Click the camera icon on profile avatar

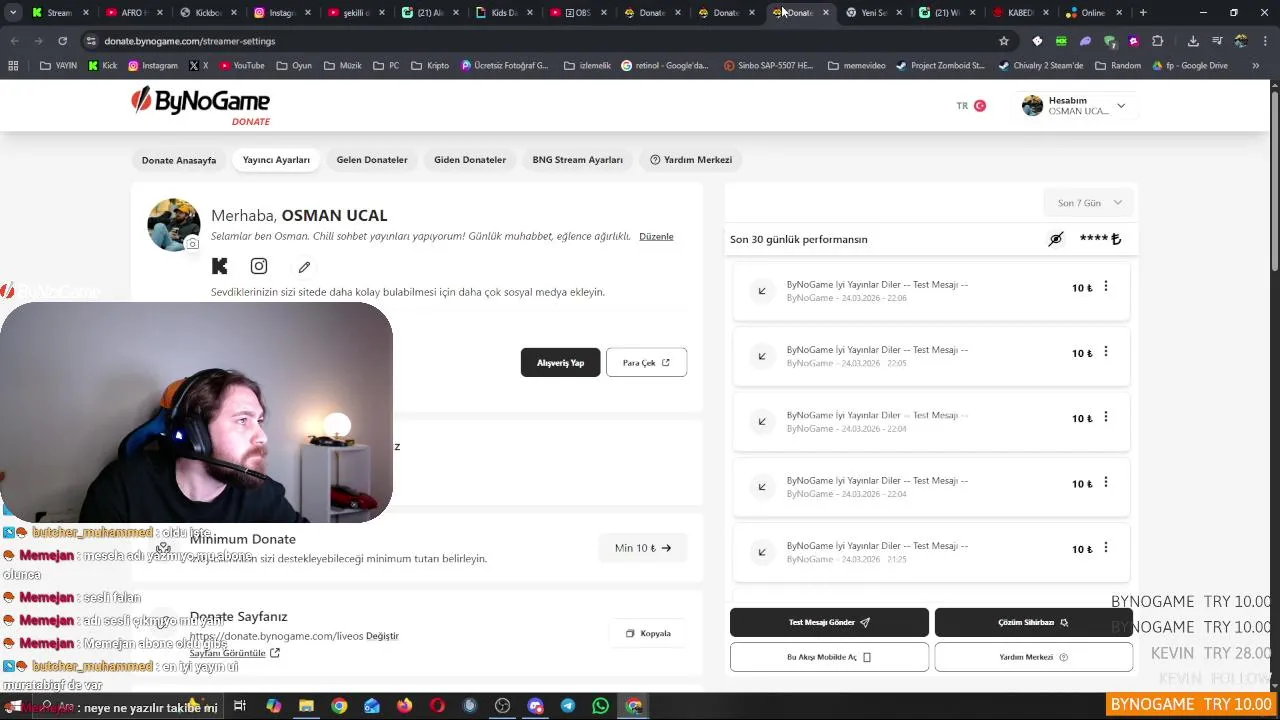coord(192,243)
